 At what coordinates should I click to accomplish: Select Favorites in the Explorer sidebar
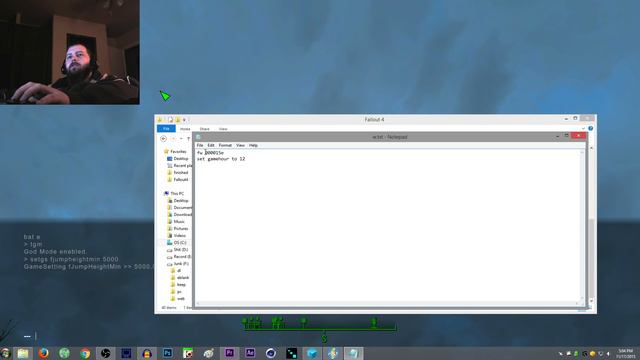coord(175,151)
